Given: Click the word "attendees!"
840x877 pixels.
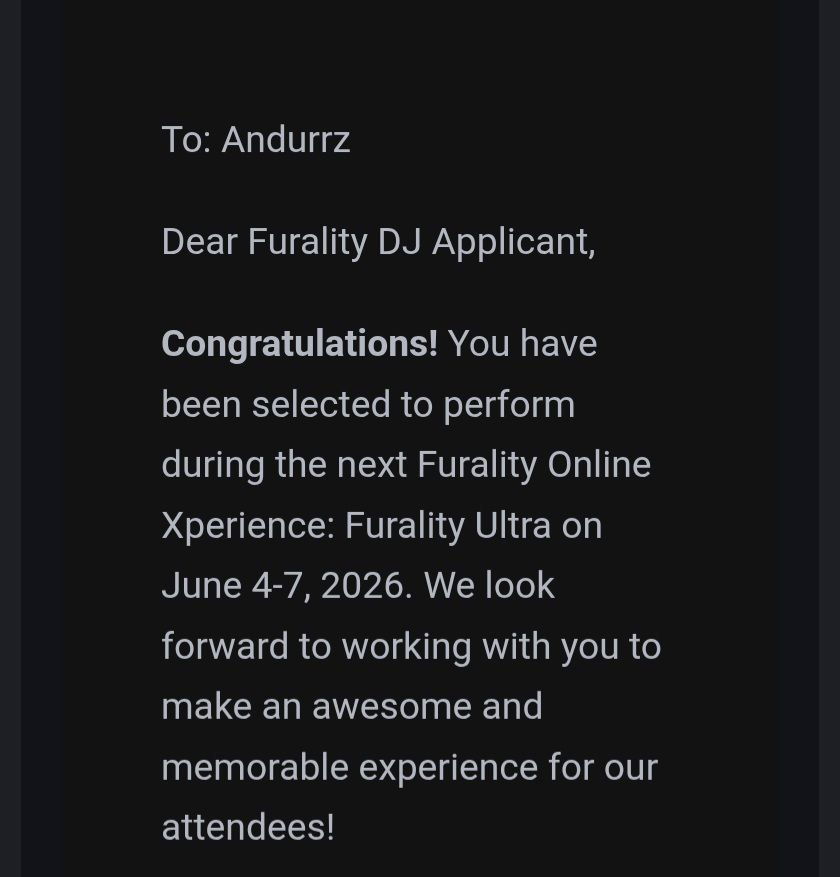Looking at the screenshot, I should [x=248, y=828].
